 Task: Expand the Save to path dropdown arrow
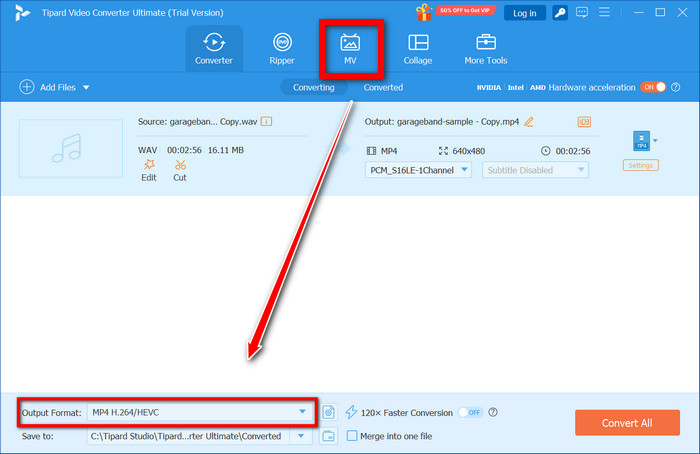(301, 436)
